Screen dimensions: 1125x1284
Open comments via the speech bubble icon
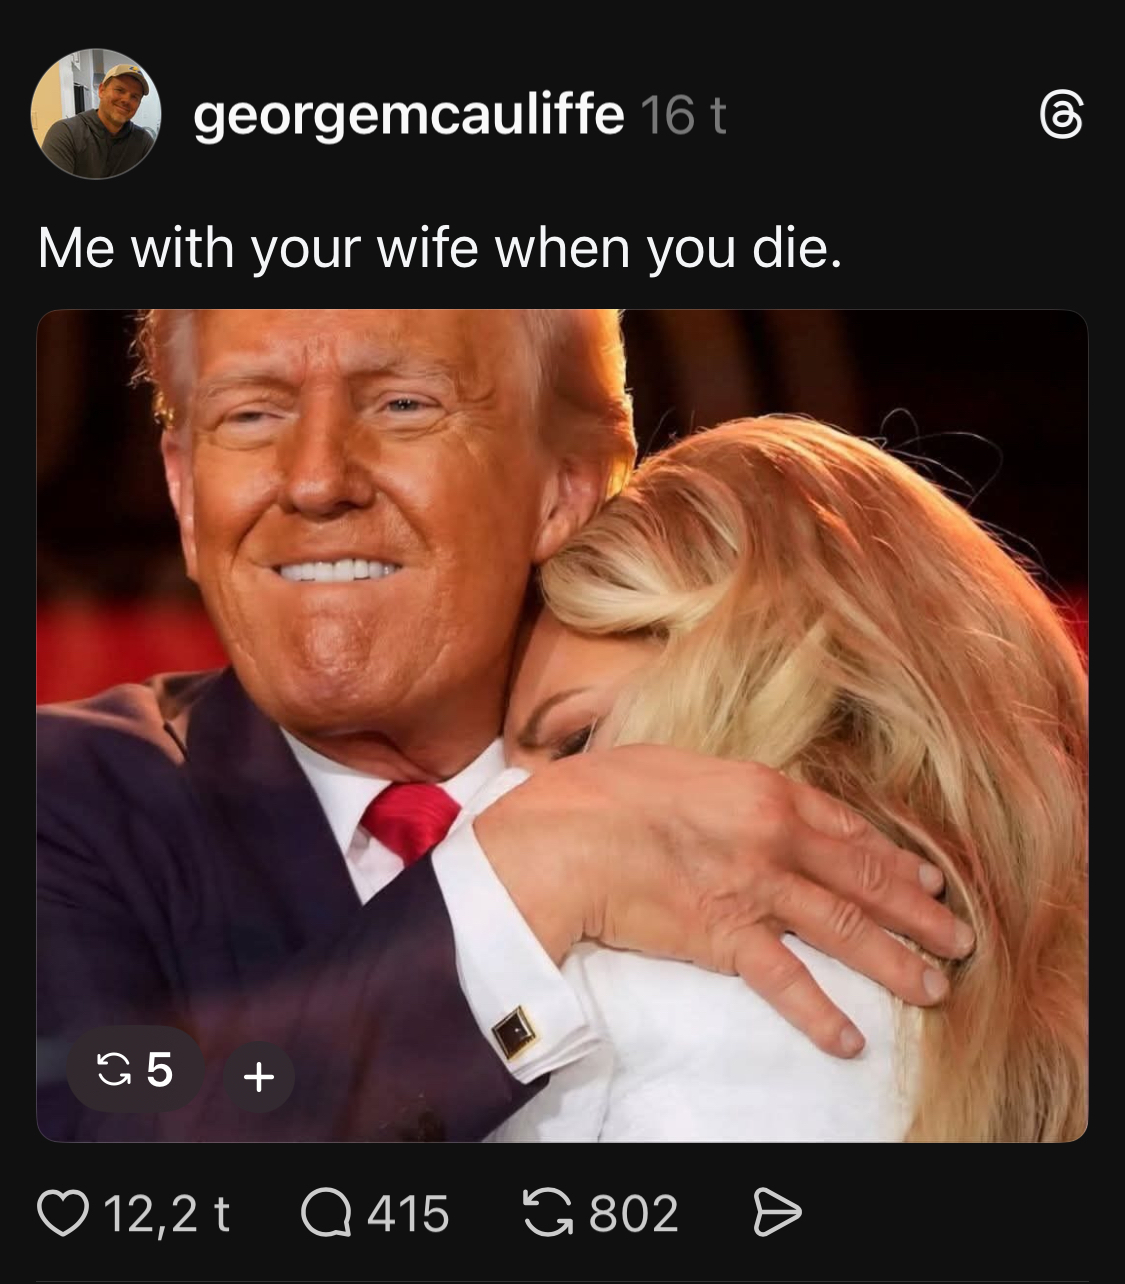325,1213
